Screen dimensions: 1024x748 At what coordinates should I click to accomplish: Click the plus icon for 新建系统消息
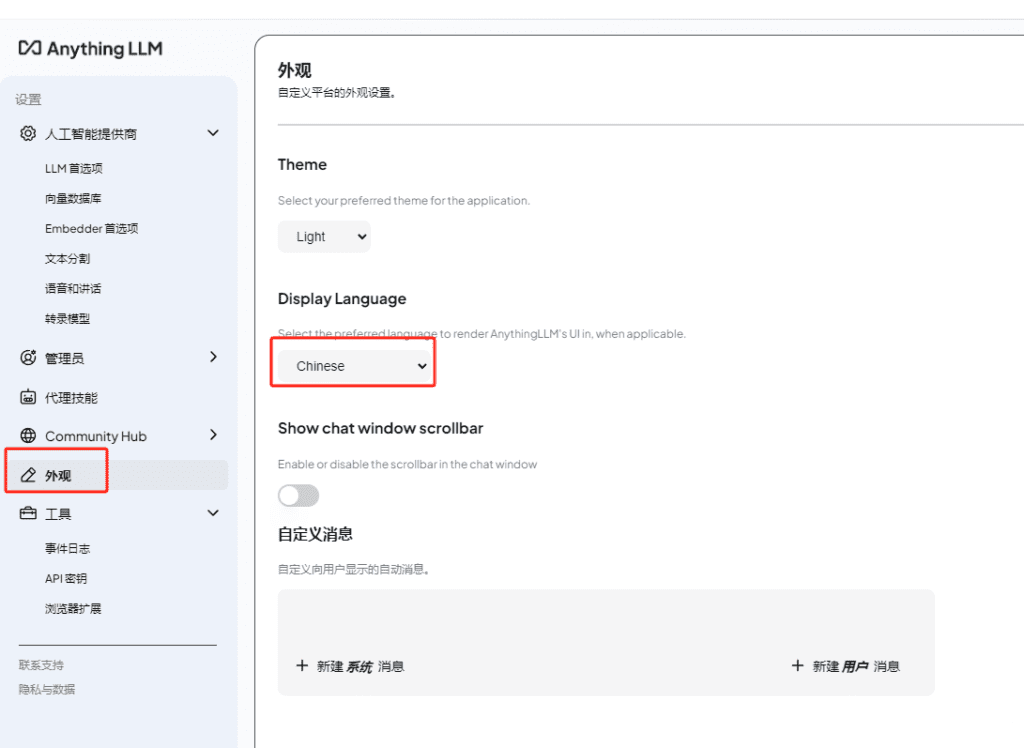pyautogui.click(x=302, y=666)
